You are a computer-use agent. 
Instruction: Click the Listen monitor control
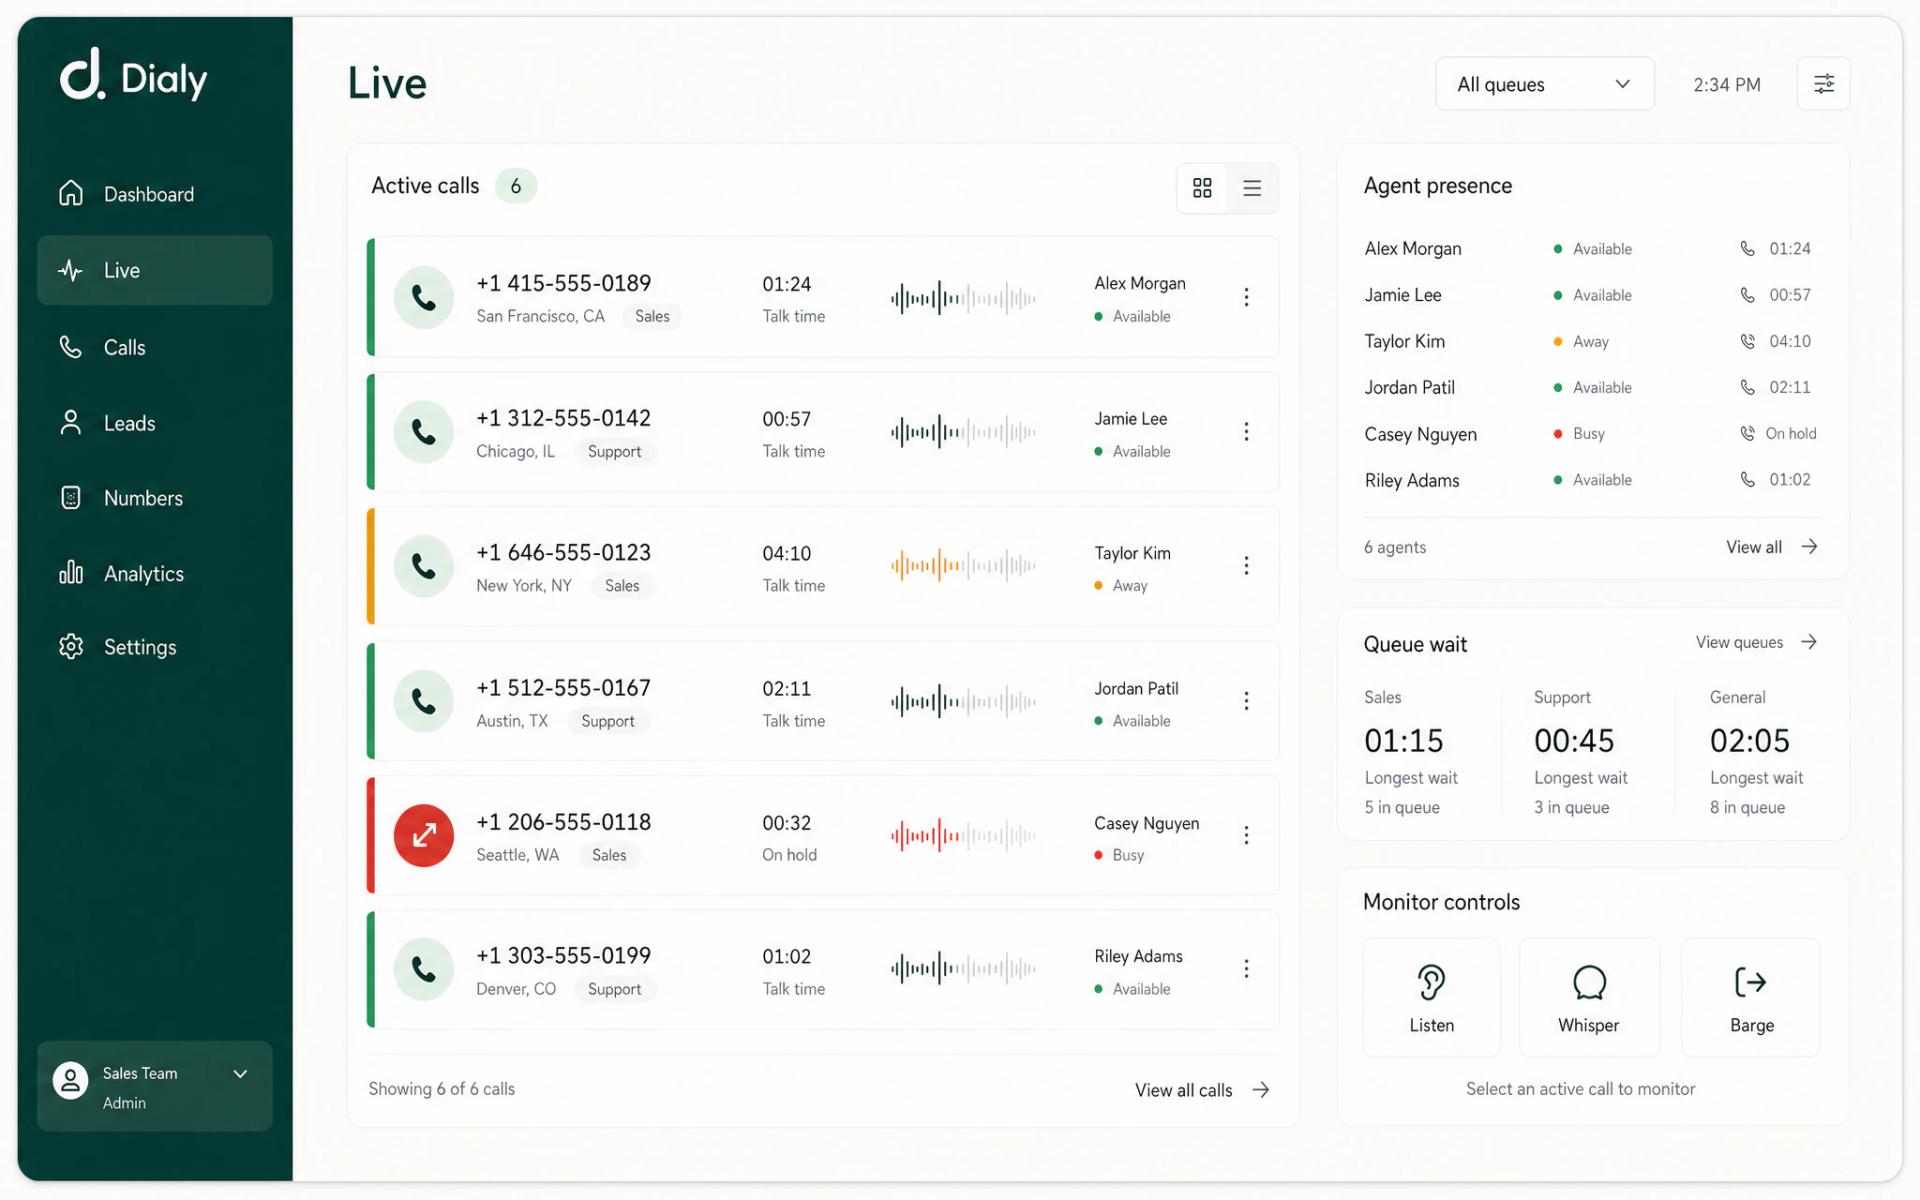1431,997
